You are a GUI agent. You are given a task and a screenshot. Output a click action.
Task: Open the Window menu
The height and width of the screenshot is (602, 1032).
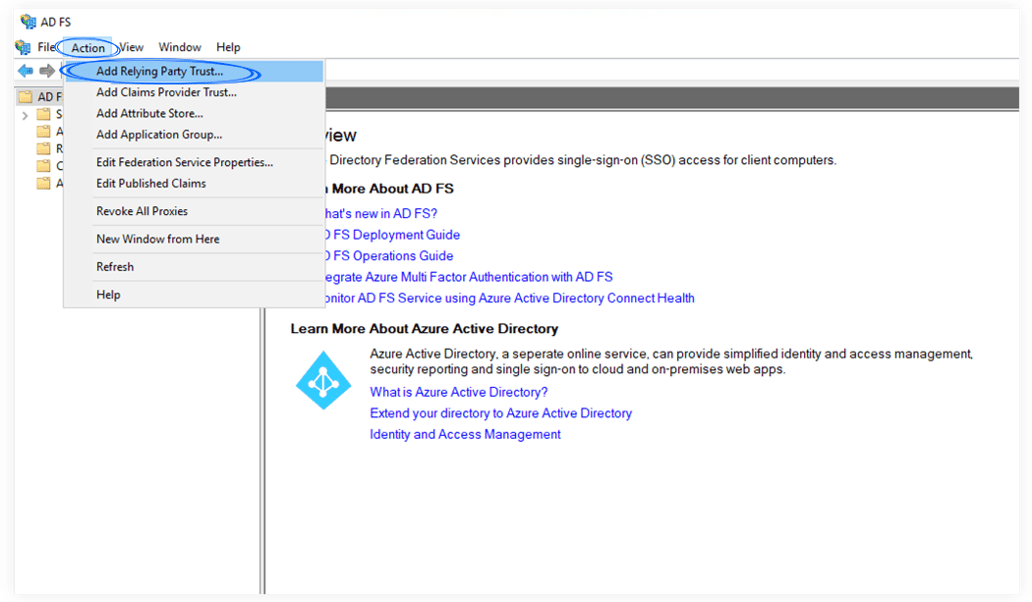click(x=180, y=46)
